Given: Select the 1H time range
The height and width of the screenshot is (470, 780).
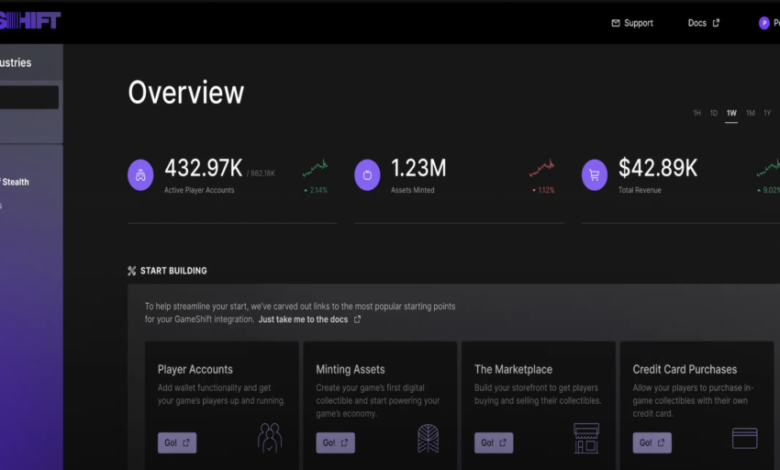Looking at the screenshot, I should pyautogui.click(x=697, y=113).
